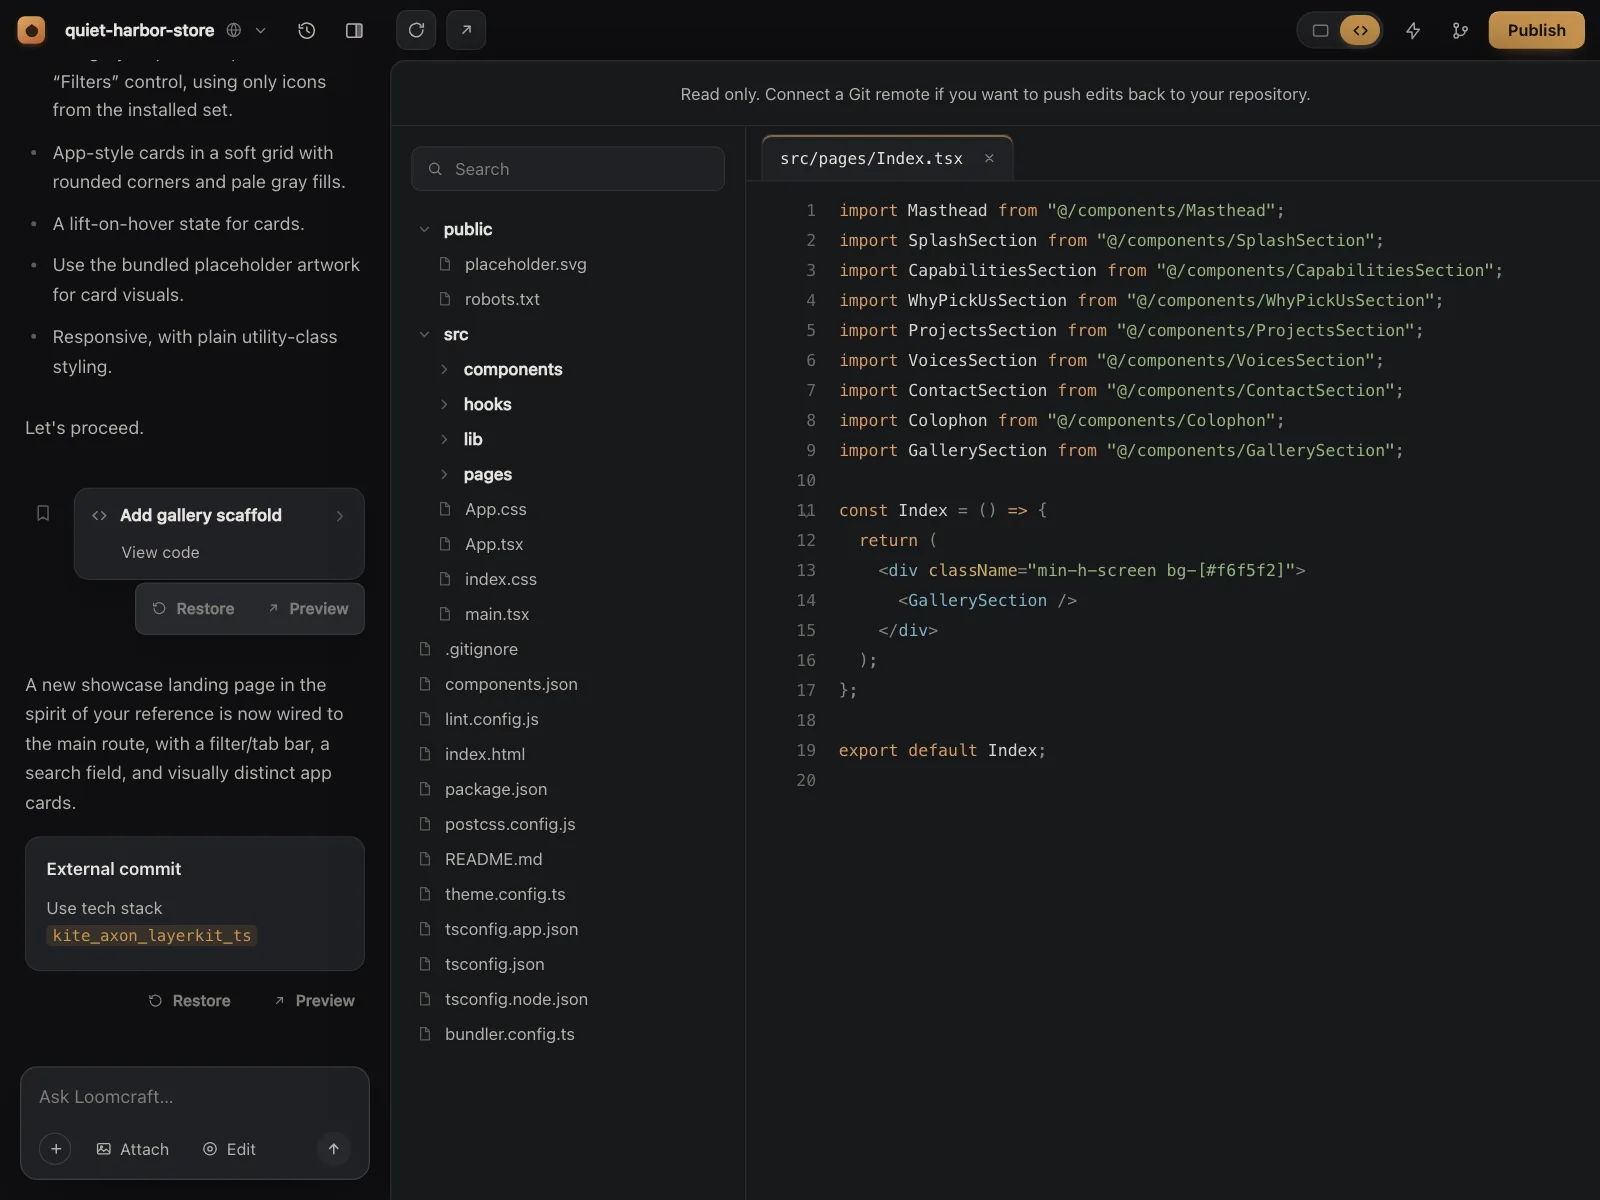Open preview in new tab arrow icon

pyautogui.click(x=466, y=30)
